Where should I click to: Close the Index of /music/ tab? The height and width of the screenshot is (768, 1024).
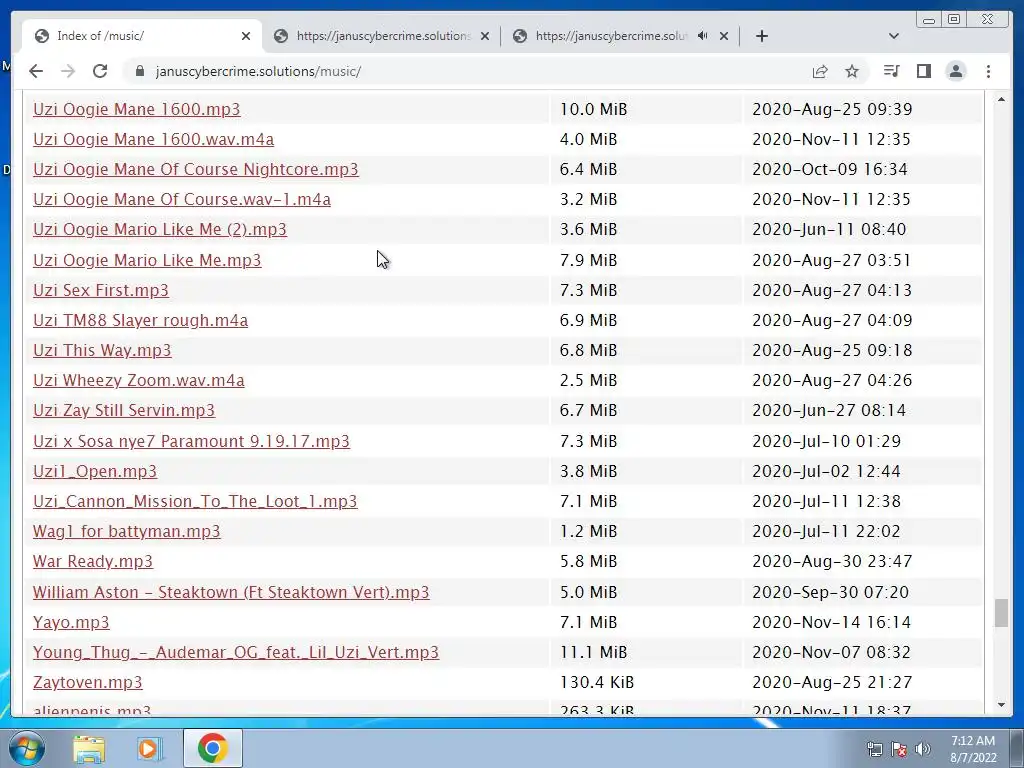pyautogui.click(x=246, y=37)
